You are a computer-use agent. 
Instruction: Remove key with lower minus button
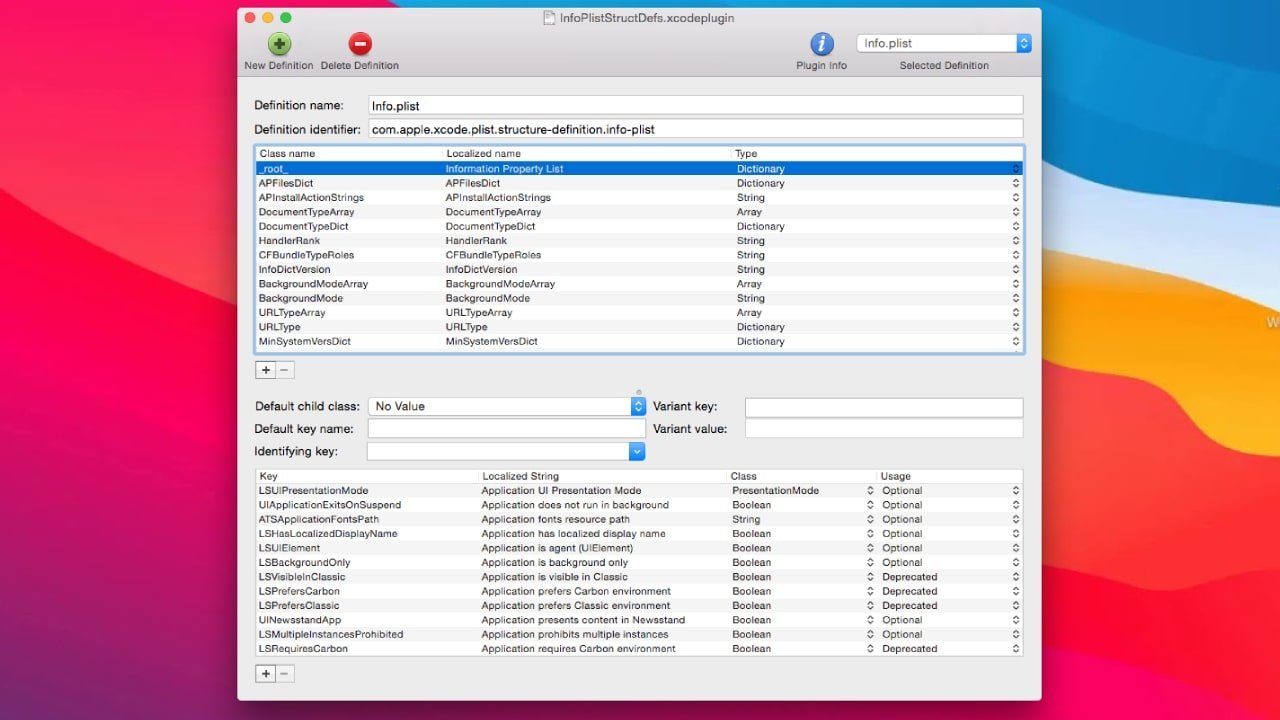285,674
